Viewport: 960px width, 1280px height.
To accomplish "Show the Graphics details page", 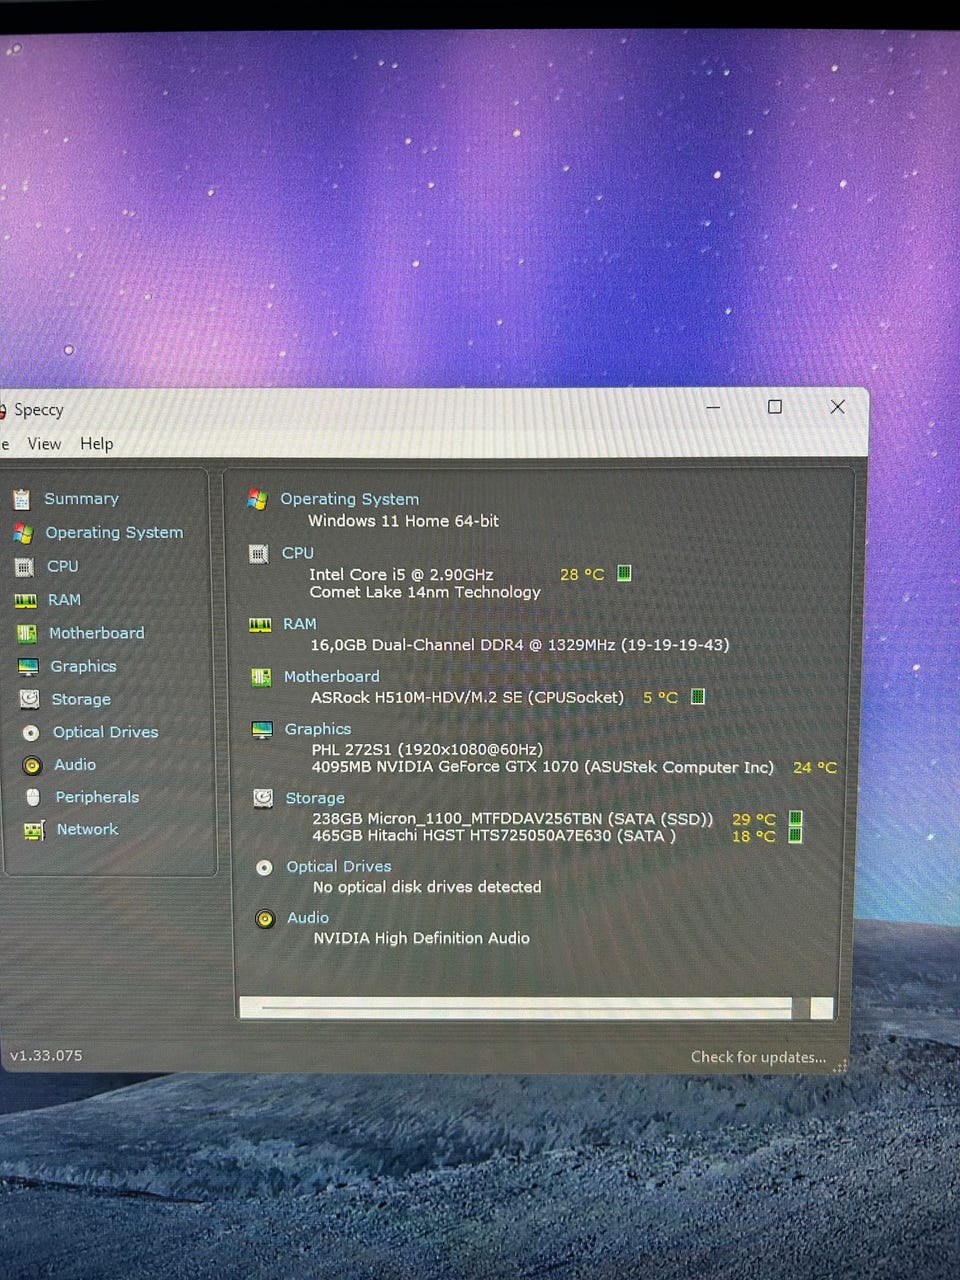I will (x=83, y=667).
